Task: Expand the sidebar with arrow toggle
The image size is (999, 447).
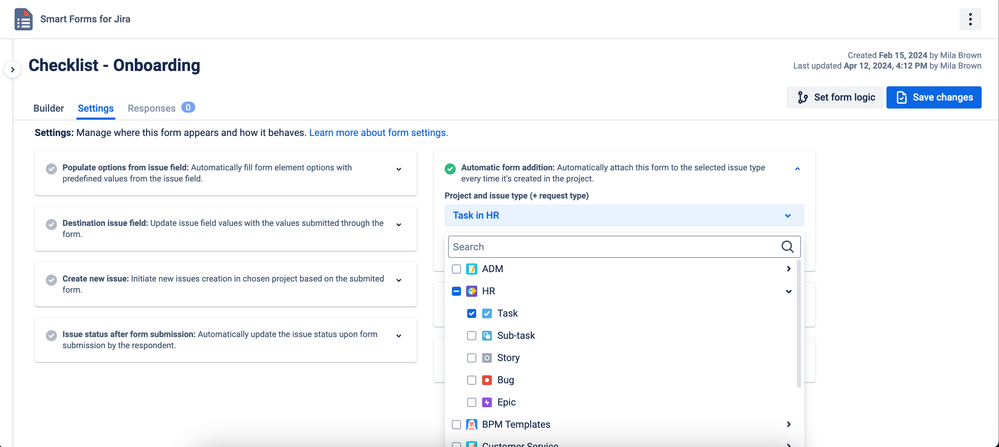Action: click(13, 69)
